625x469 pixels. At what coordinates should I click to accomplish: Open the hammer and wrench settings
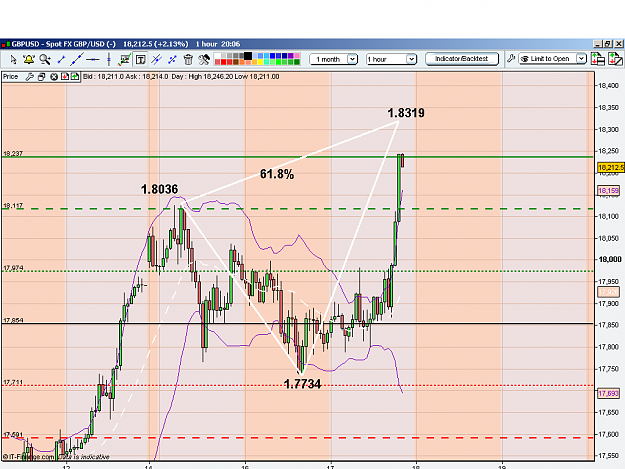pyautogui.click(x=204, y=60)
